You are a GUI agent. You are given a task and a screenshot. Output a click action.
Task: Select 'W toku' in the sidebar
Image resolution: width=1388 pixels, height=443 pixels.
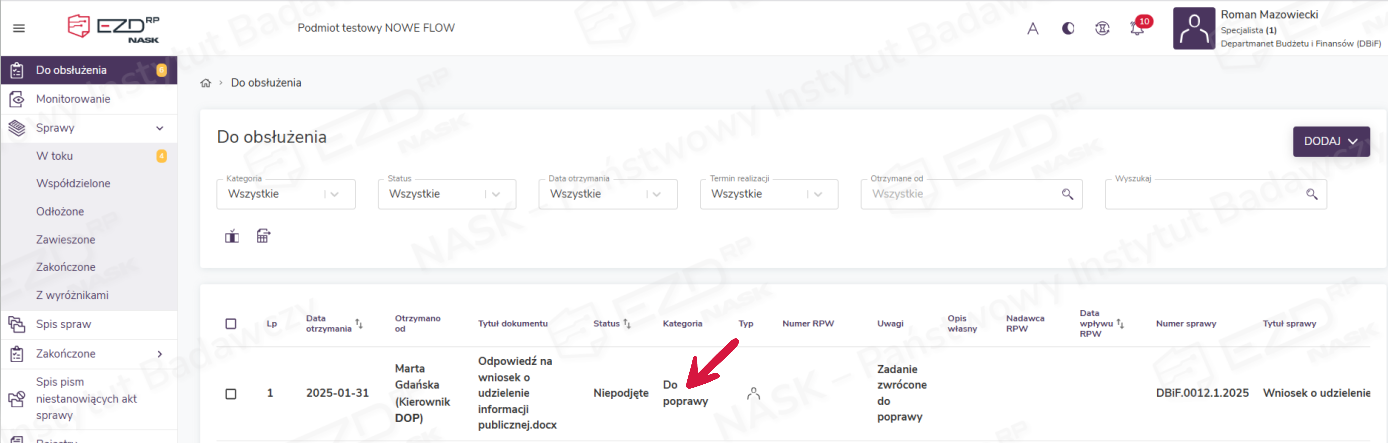coord(55,156)
